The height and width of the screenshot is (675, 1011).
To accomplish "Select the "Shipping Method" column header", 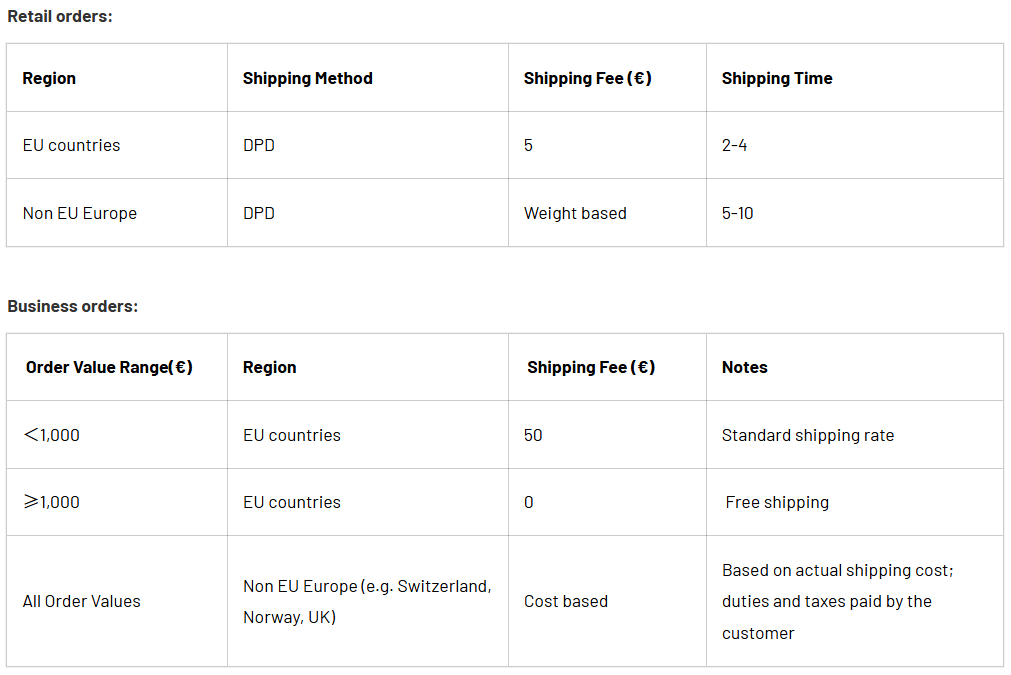I will click(x=307, y=78).
